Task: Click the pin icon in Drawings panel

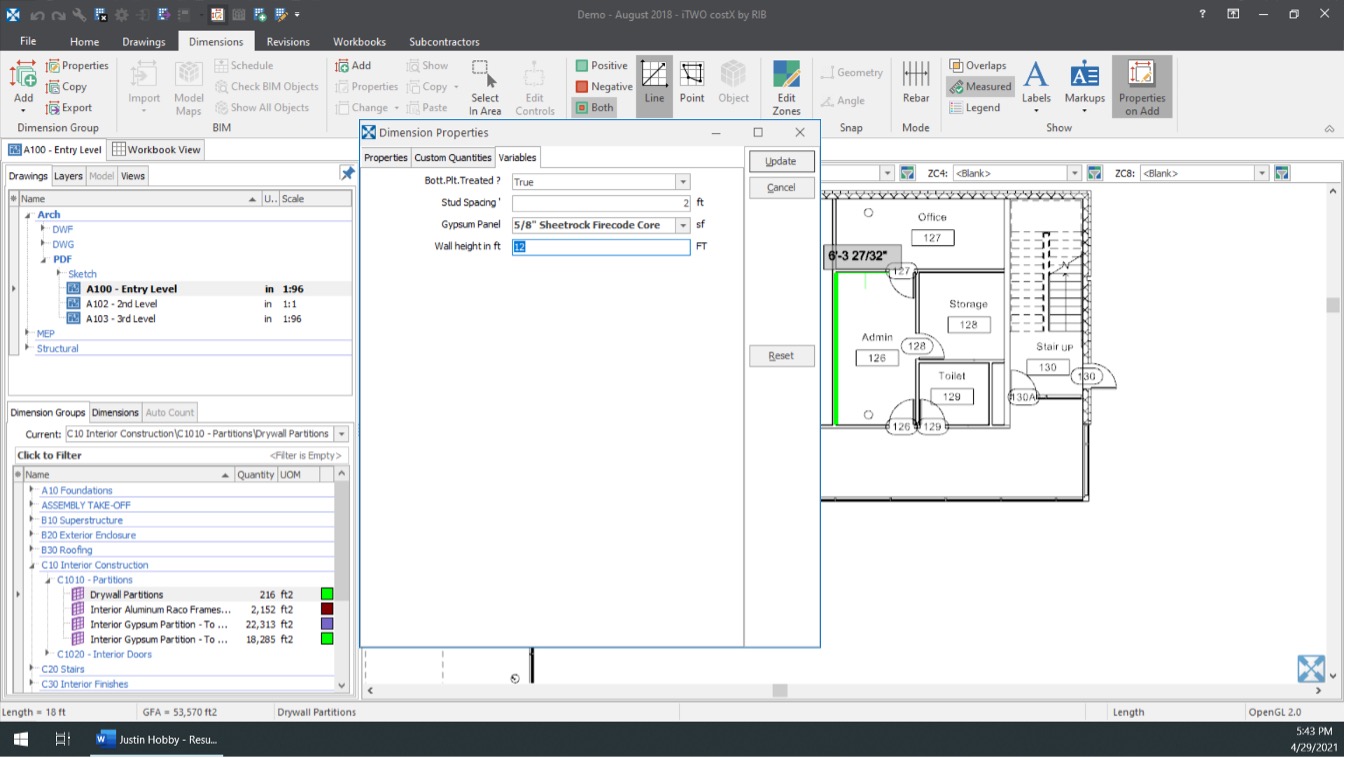Action: coord(347,174)
